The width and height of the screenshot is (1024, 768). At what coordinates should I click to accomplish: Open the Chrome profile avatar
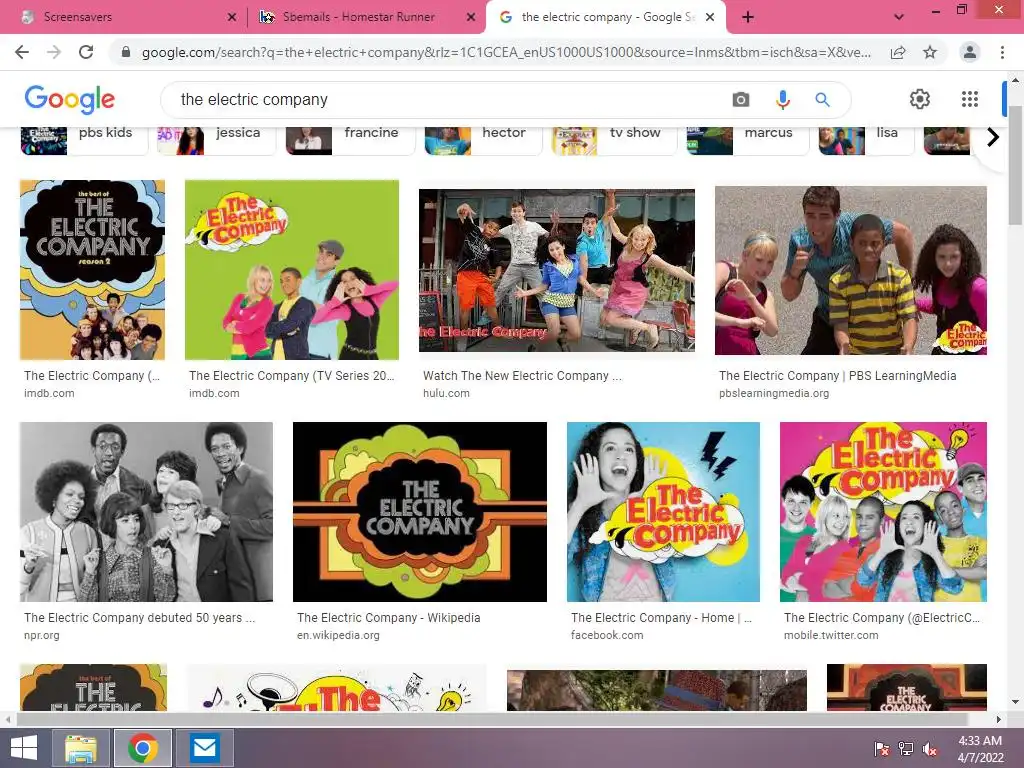point(970,52)
